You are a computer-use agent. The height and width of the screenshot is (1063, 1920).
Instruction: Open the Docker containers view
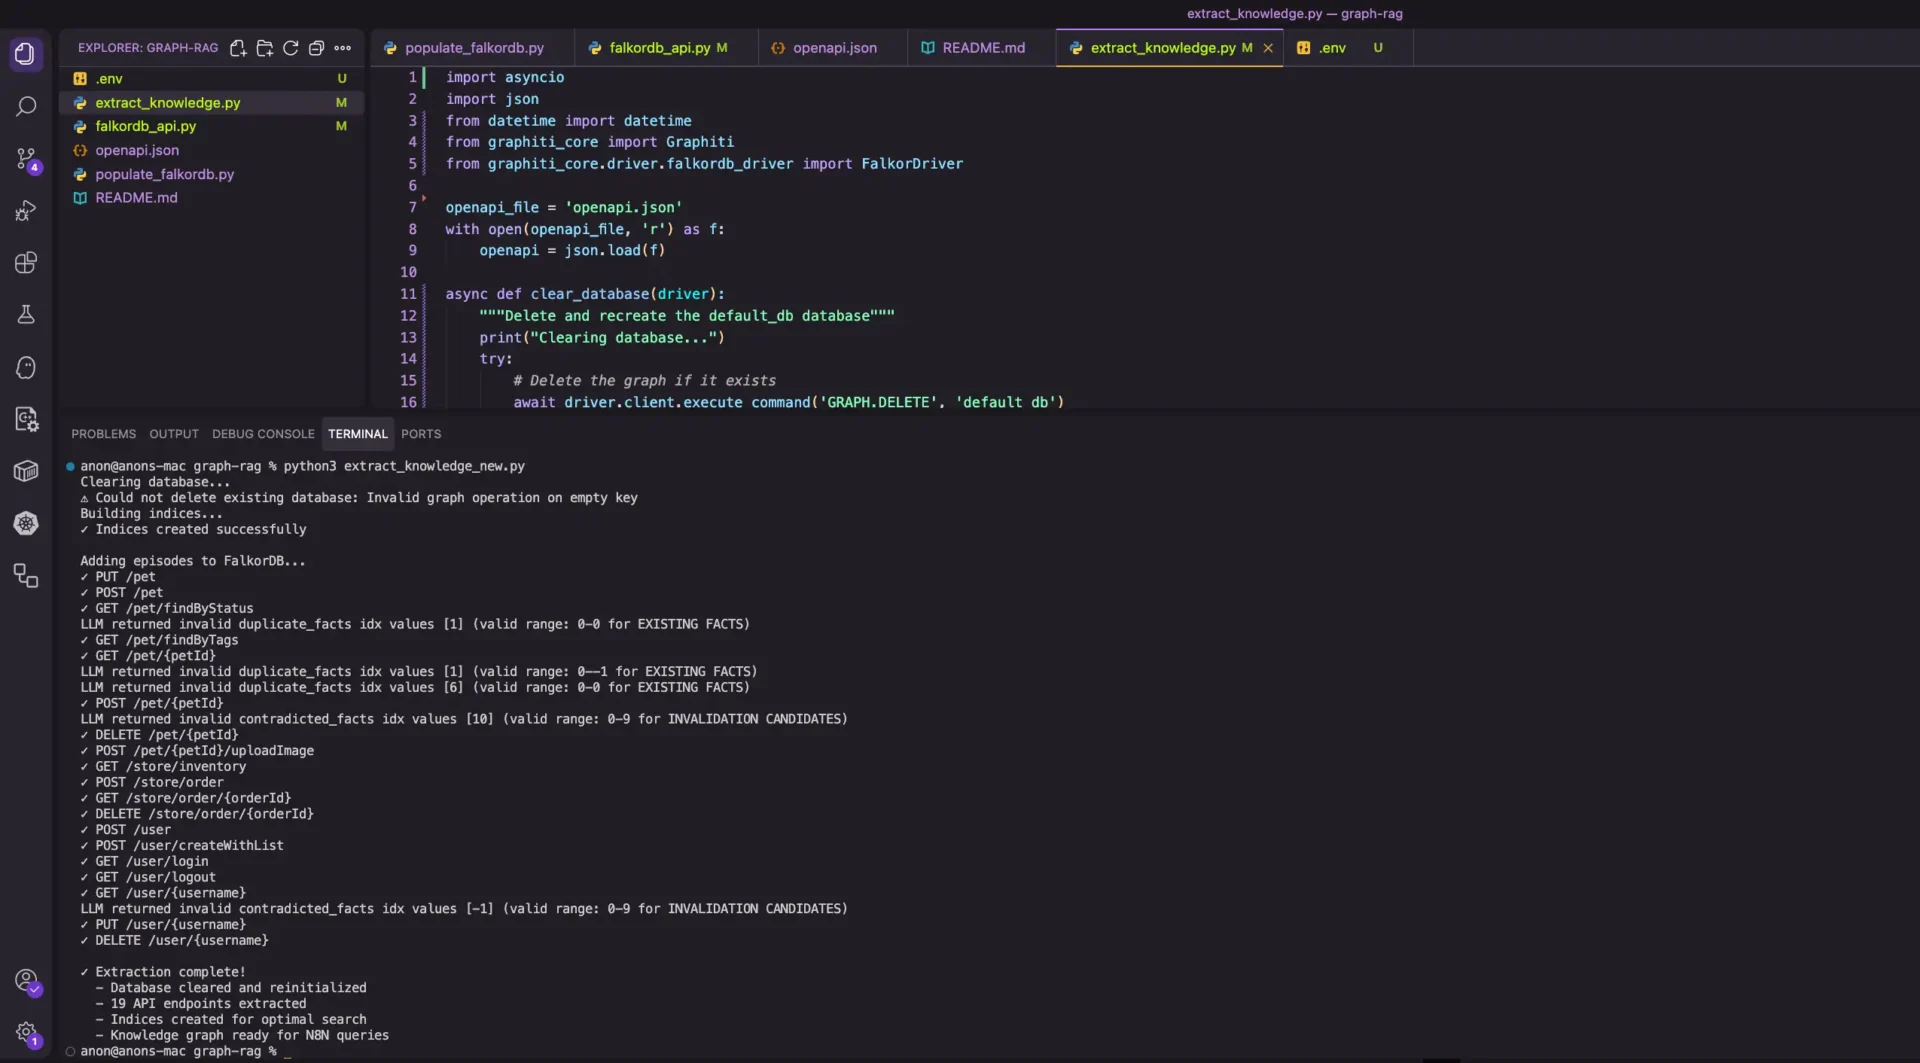26,470
